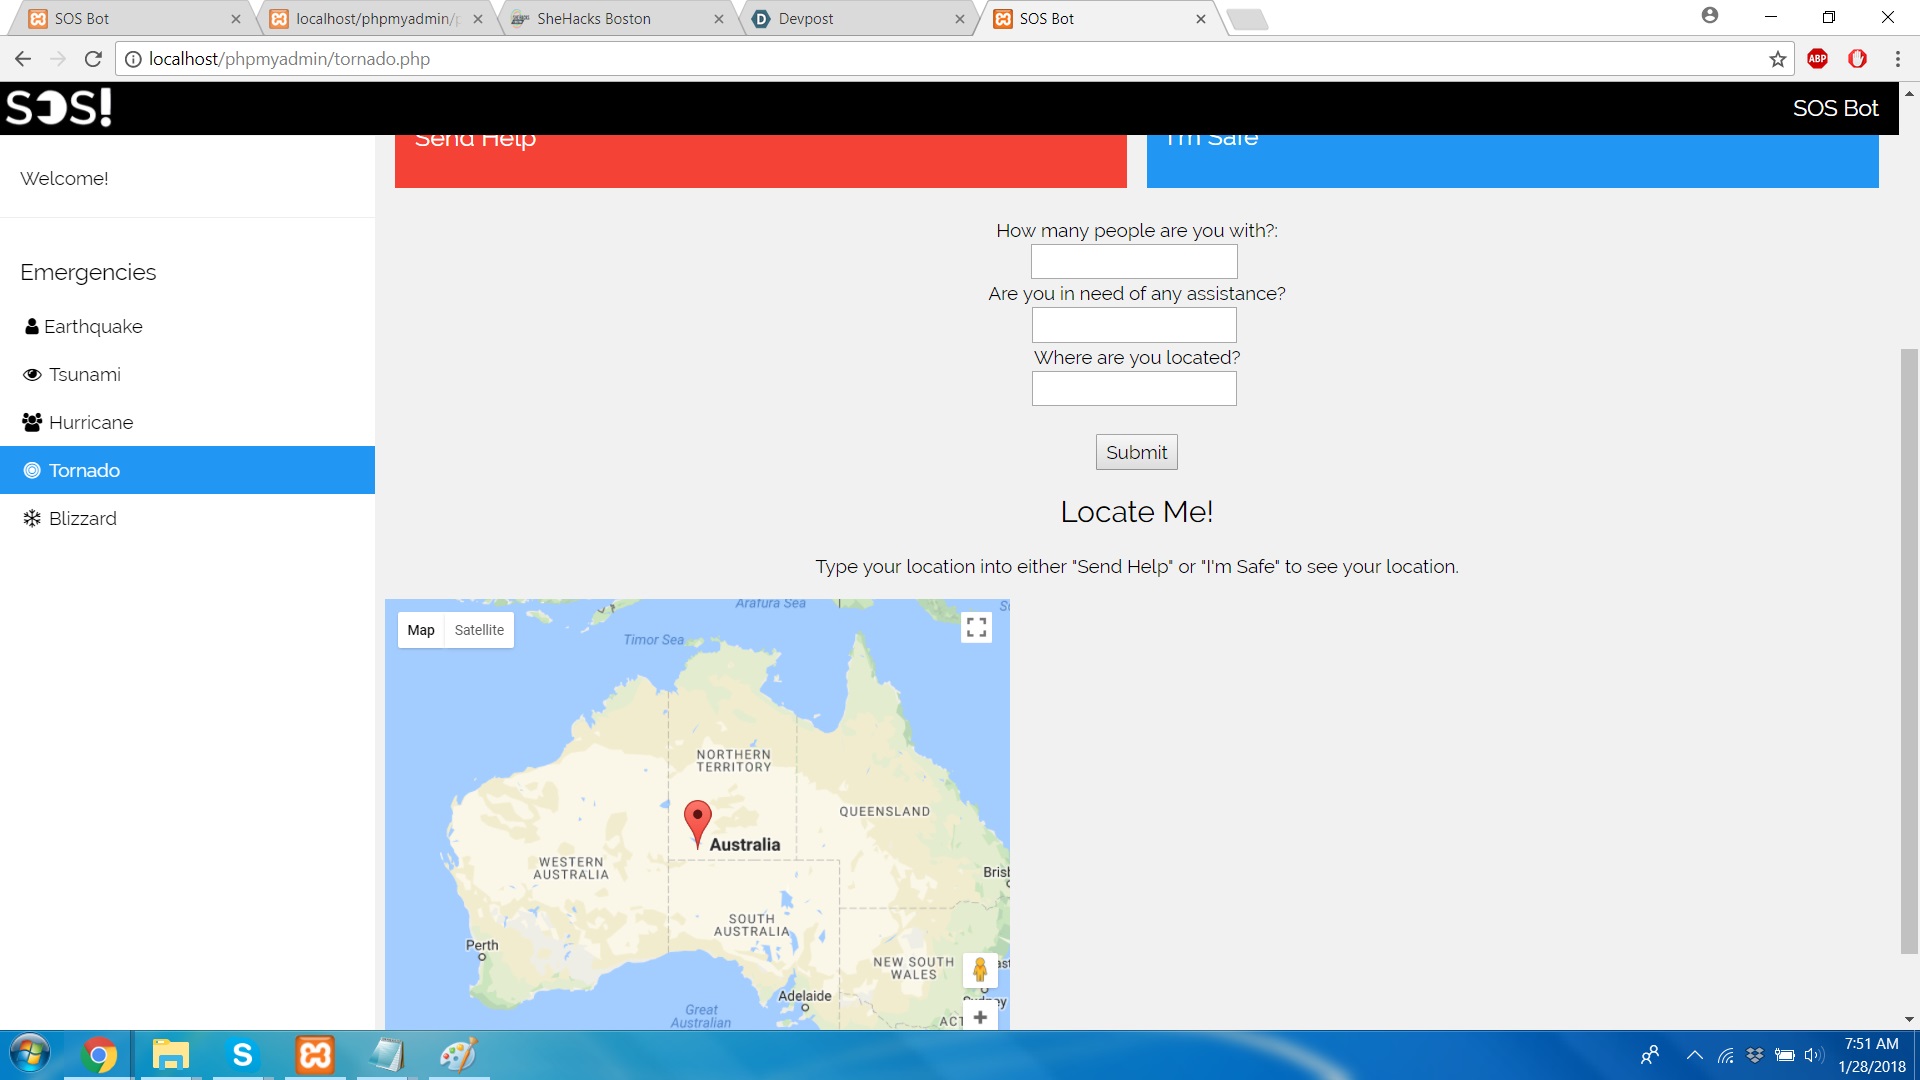
Task: Reload the page with the refresh icon
Action: point(93,59)
